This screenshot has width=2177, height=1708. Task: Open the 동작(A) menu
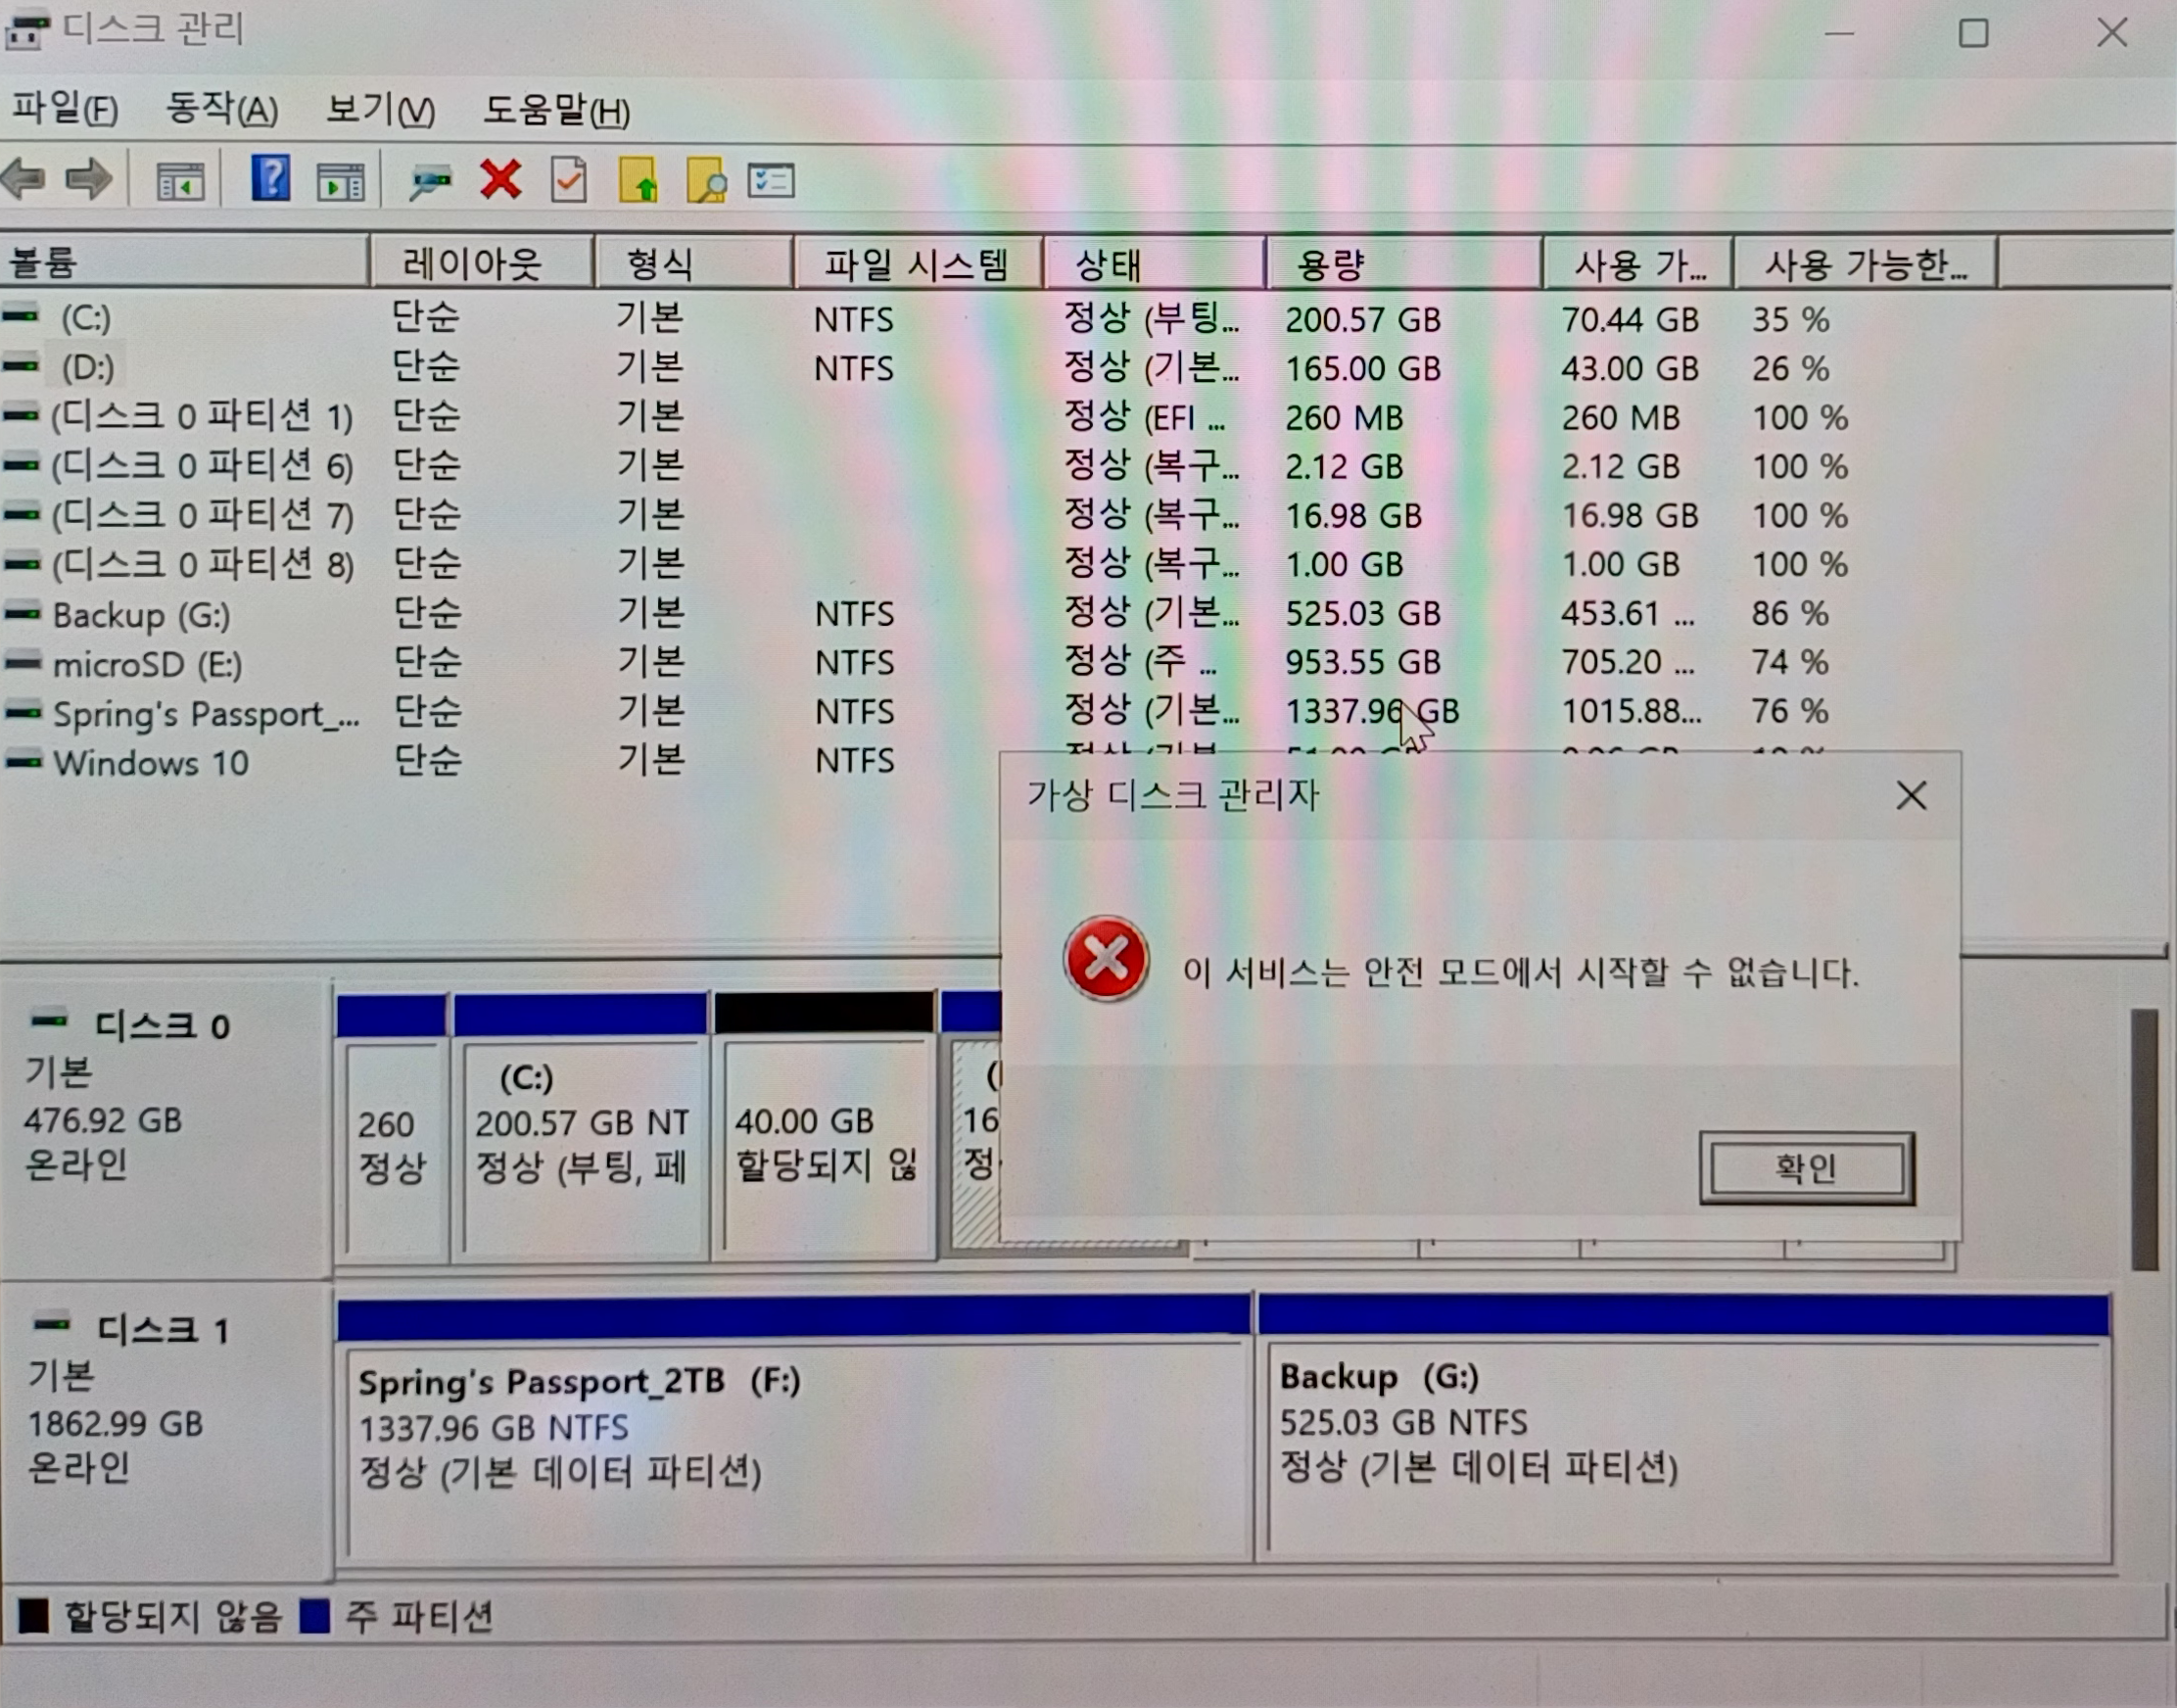click(221, 108)
